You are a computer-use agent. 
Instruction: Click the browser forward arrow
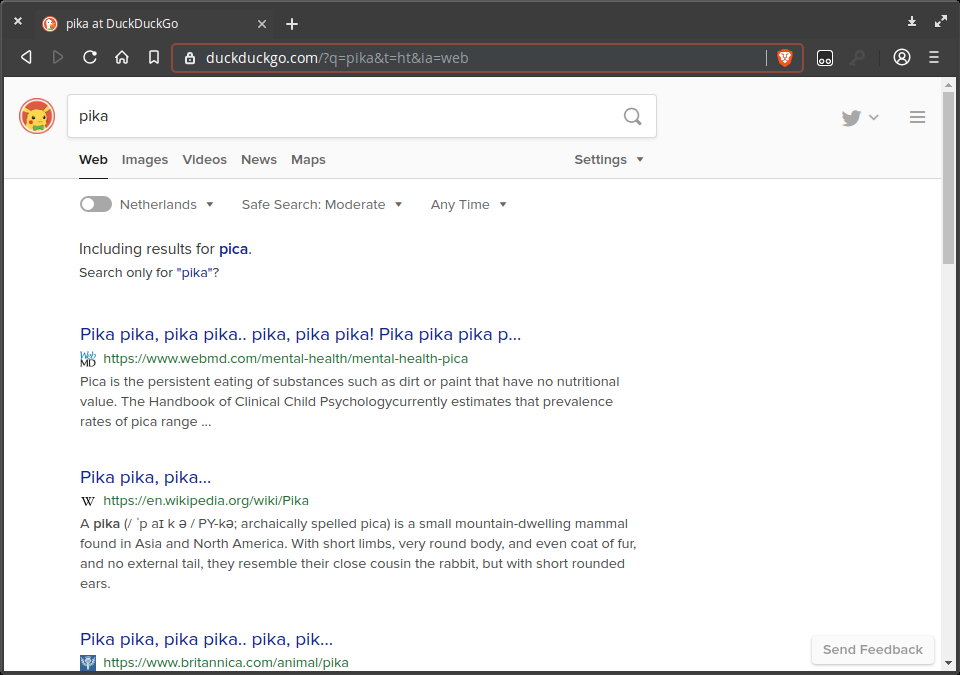[x=58, y=58]
